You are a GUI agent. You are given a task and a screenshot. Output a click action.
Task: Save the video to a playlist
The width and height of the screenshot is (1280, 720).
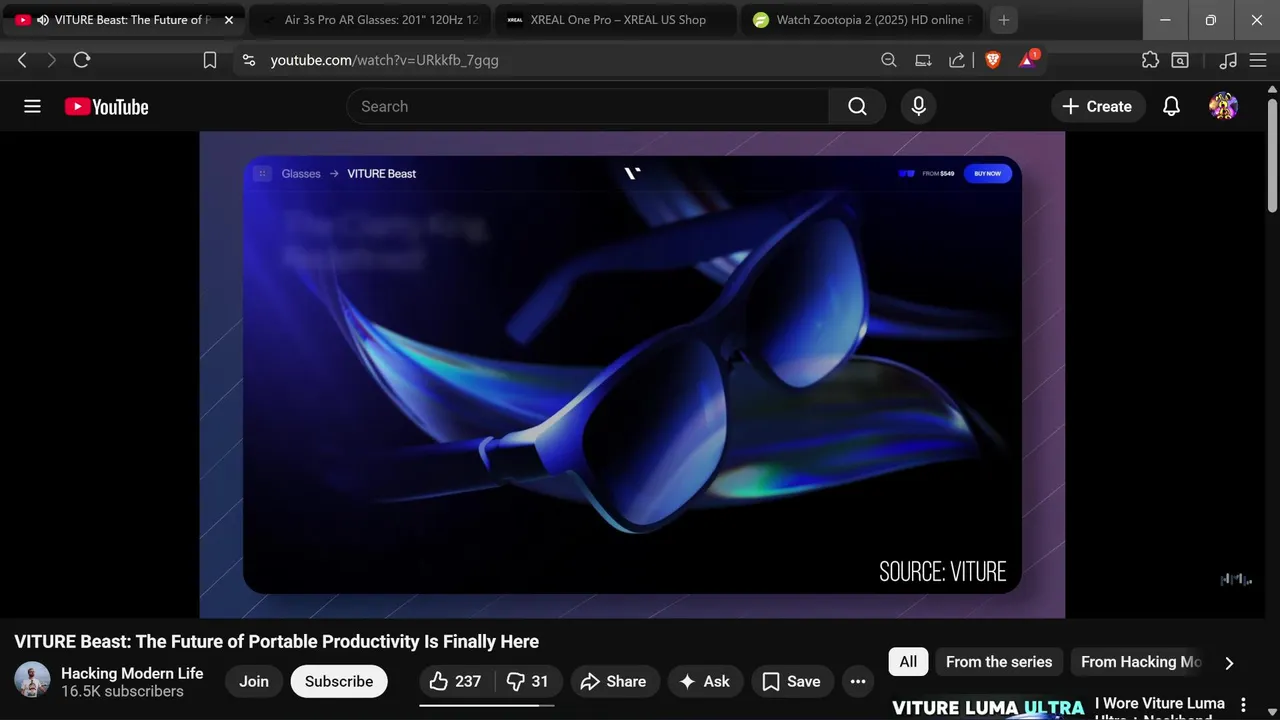point(791,681)
